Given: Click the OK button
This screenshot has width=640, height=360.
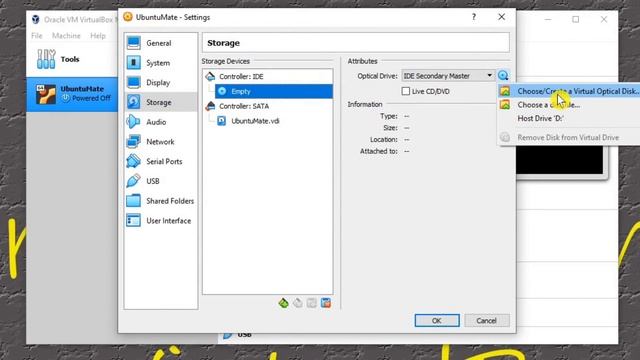Looking at the screenshot, I should (437, 320).
